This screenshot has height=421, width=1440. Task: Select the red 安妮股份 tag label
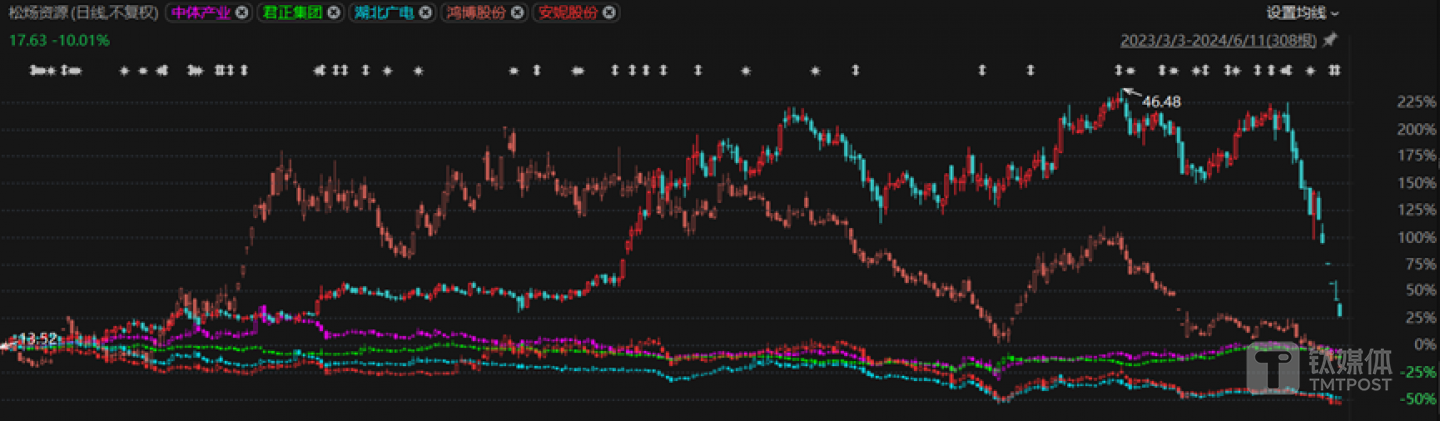click(x=568, y=13)
